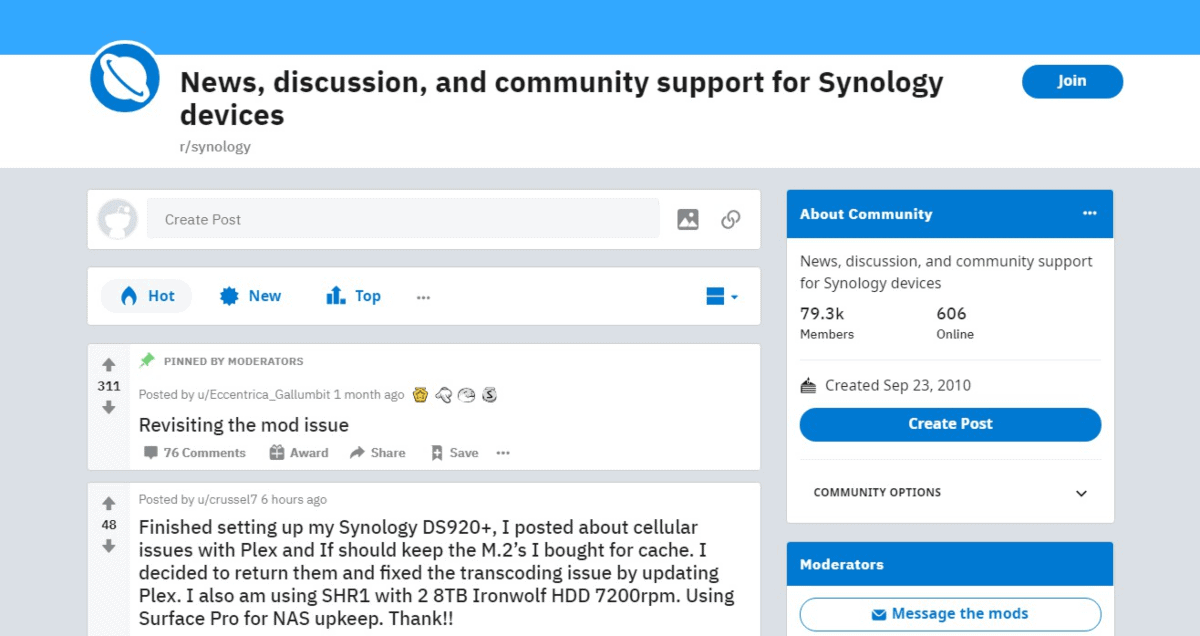Focus the Create Post input field

pyautogui.click(x=403, y=219)
